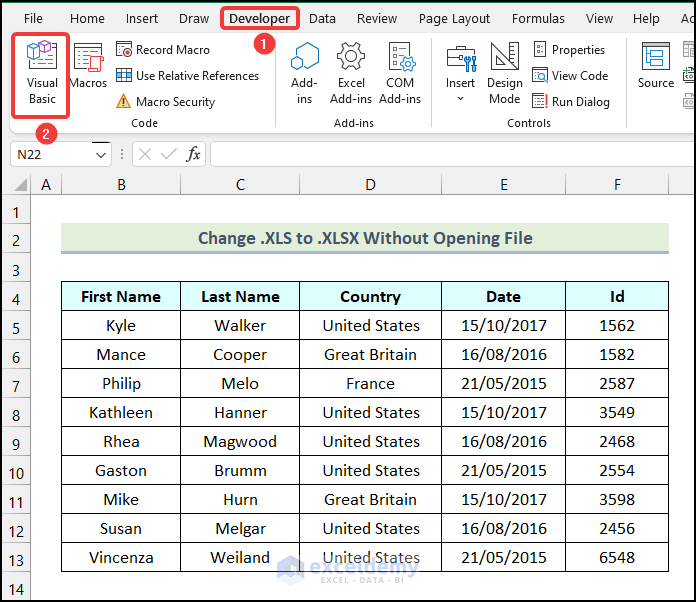This screenshot has width=696, height=602.
Task: Switch to the Draw tab
Action: 194,19
